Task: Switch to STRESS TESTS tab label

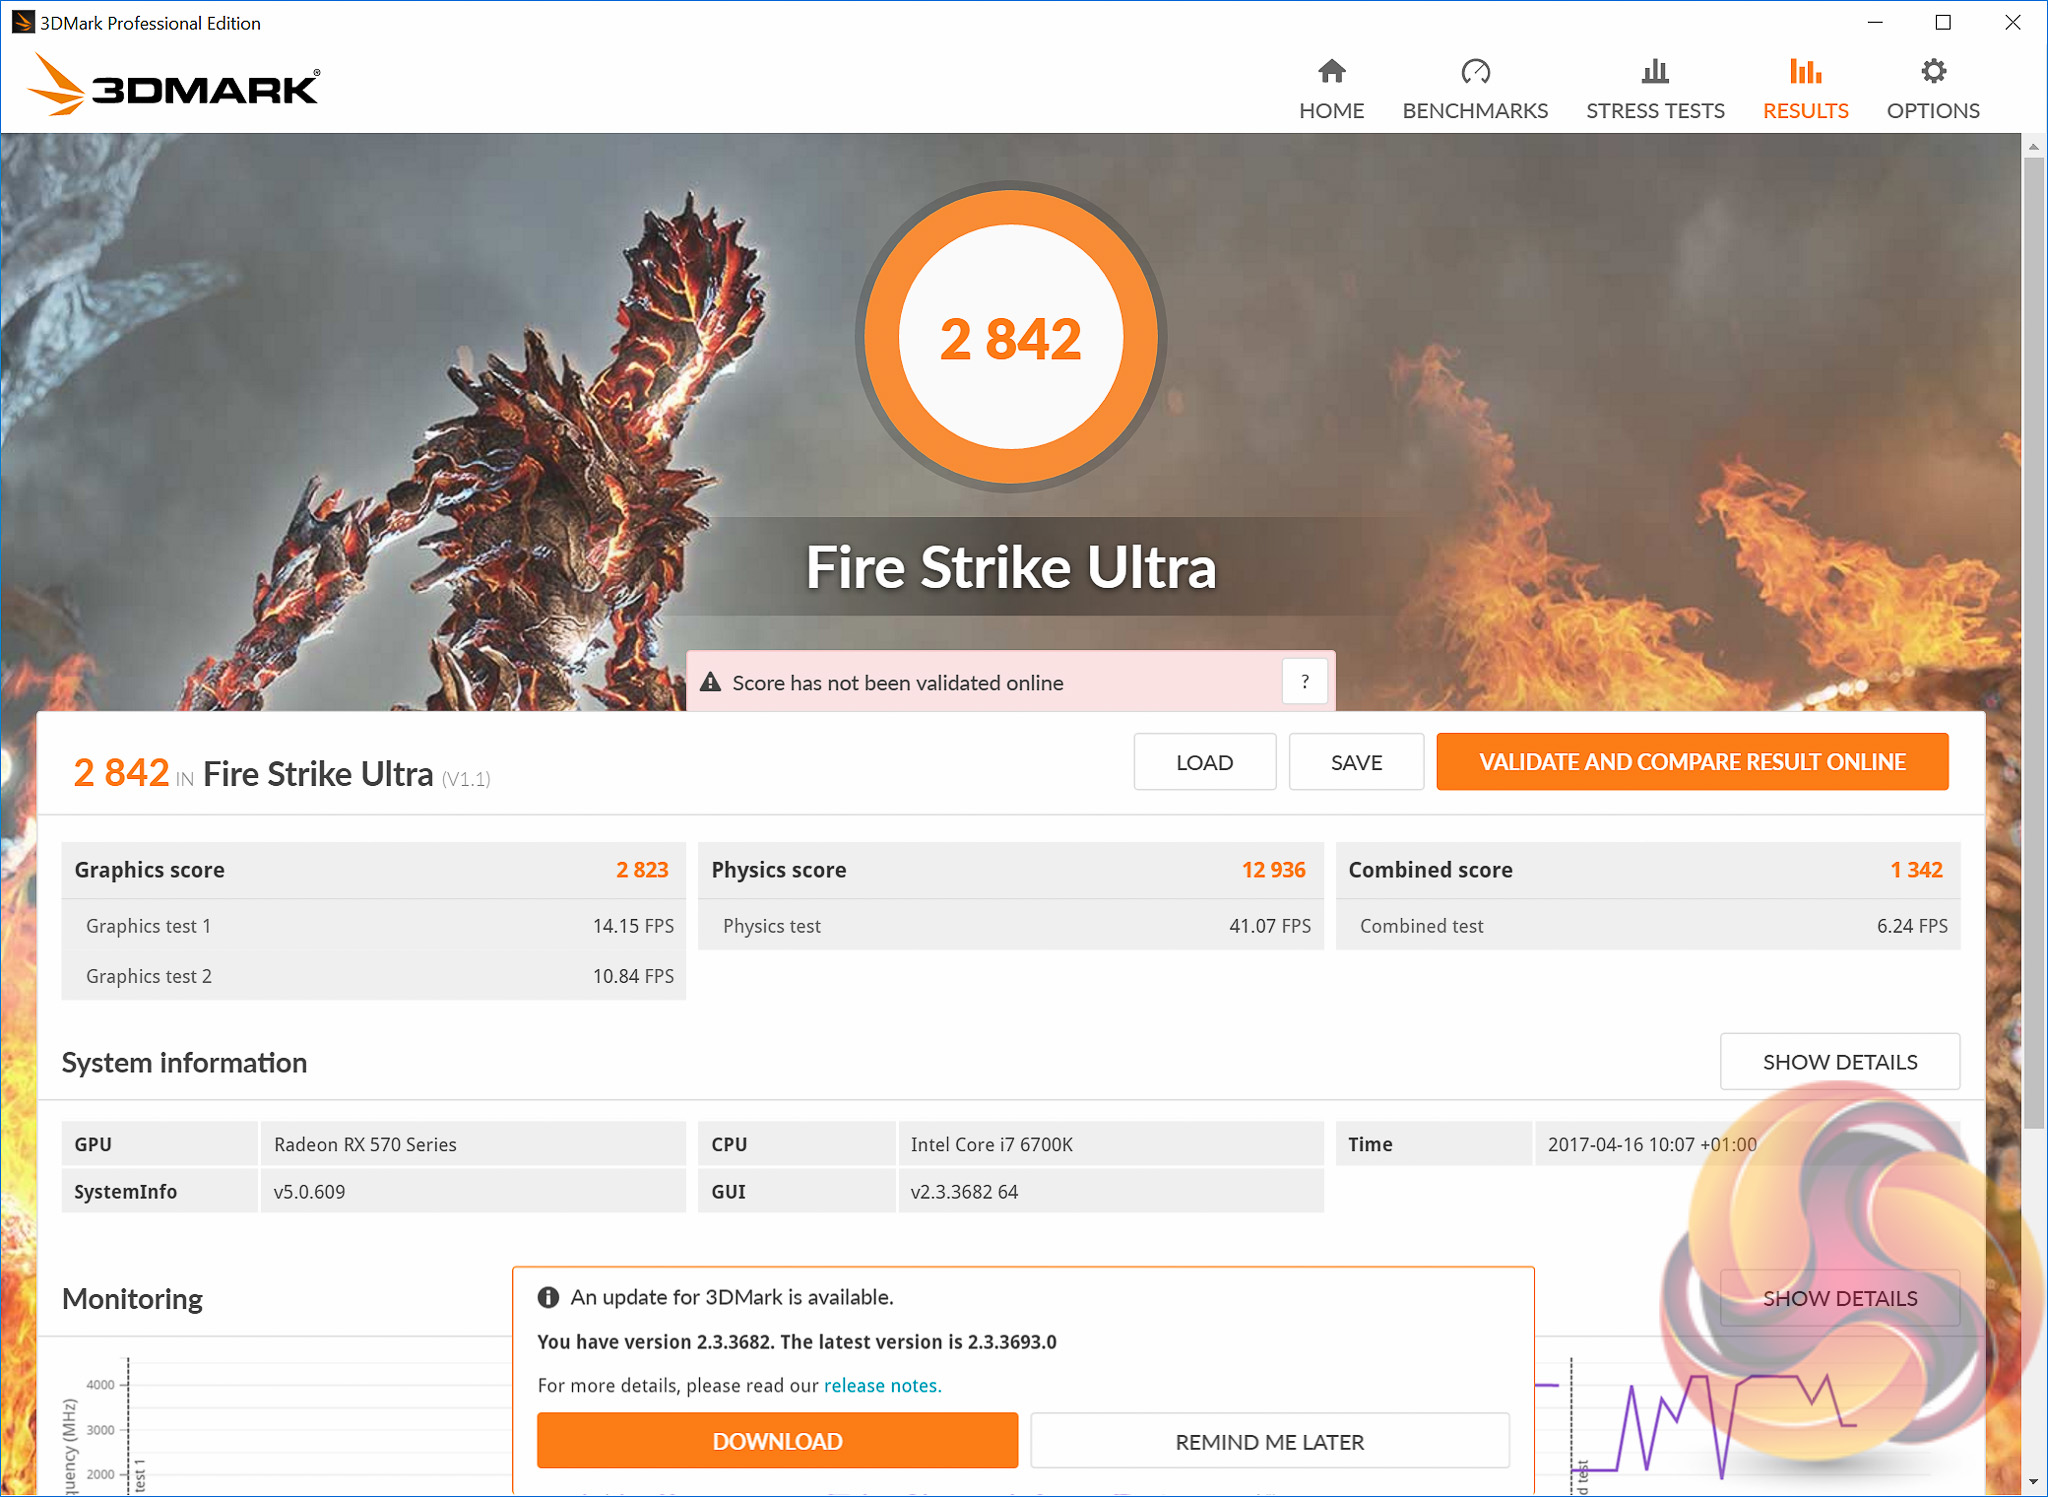Action: (x=1655, y=111)
